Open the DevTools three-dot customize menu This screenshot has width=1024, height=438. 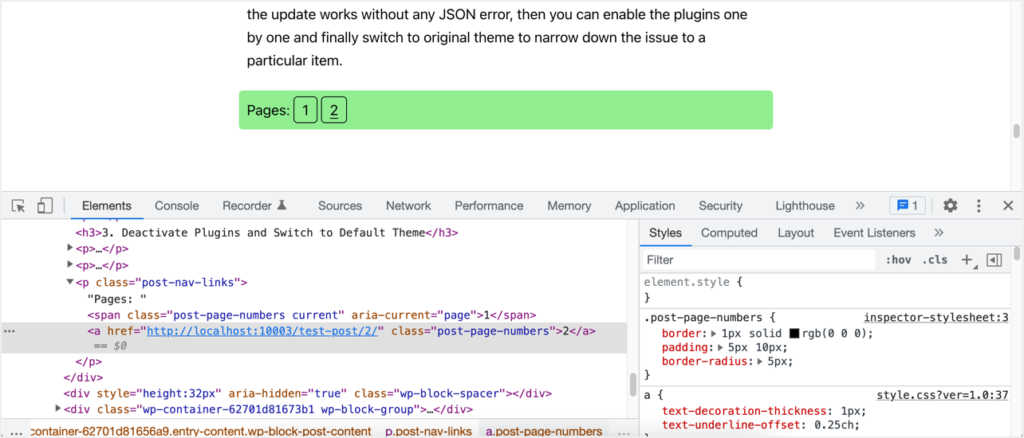pos(979,206)
